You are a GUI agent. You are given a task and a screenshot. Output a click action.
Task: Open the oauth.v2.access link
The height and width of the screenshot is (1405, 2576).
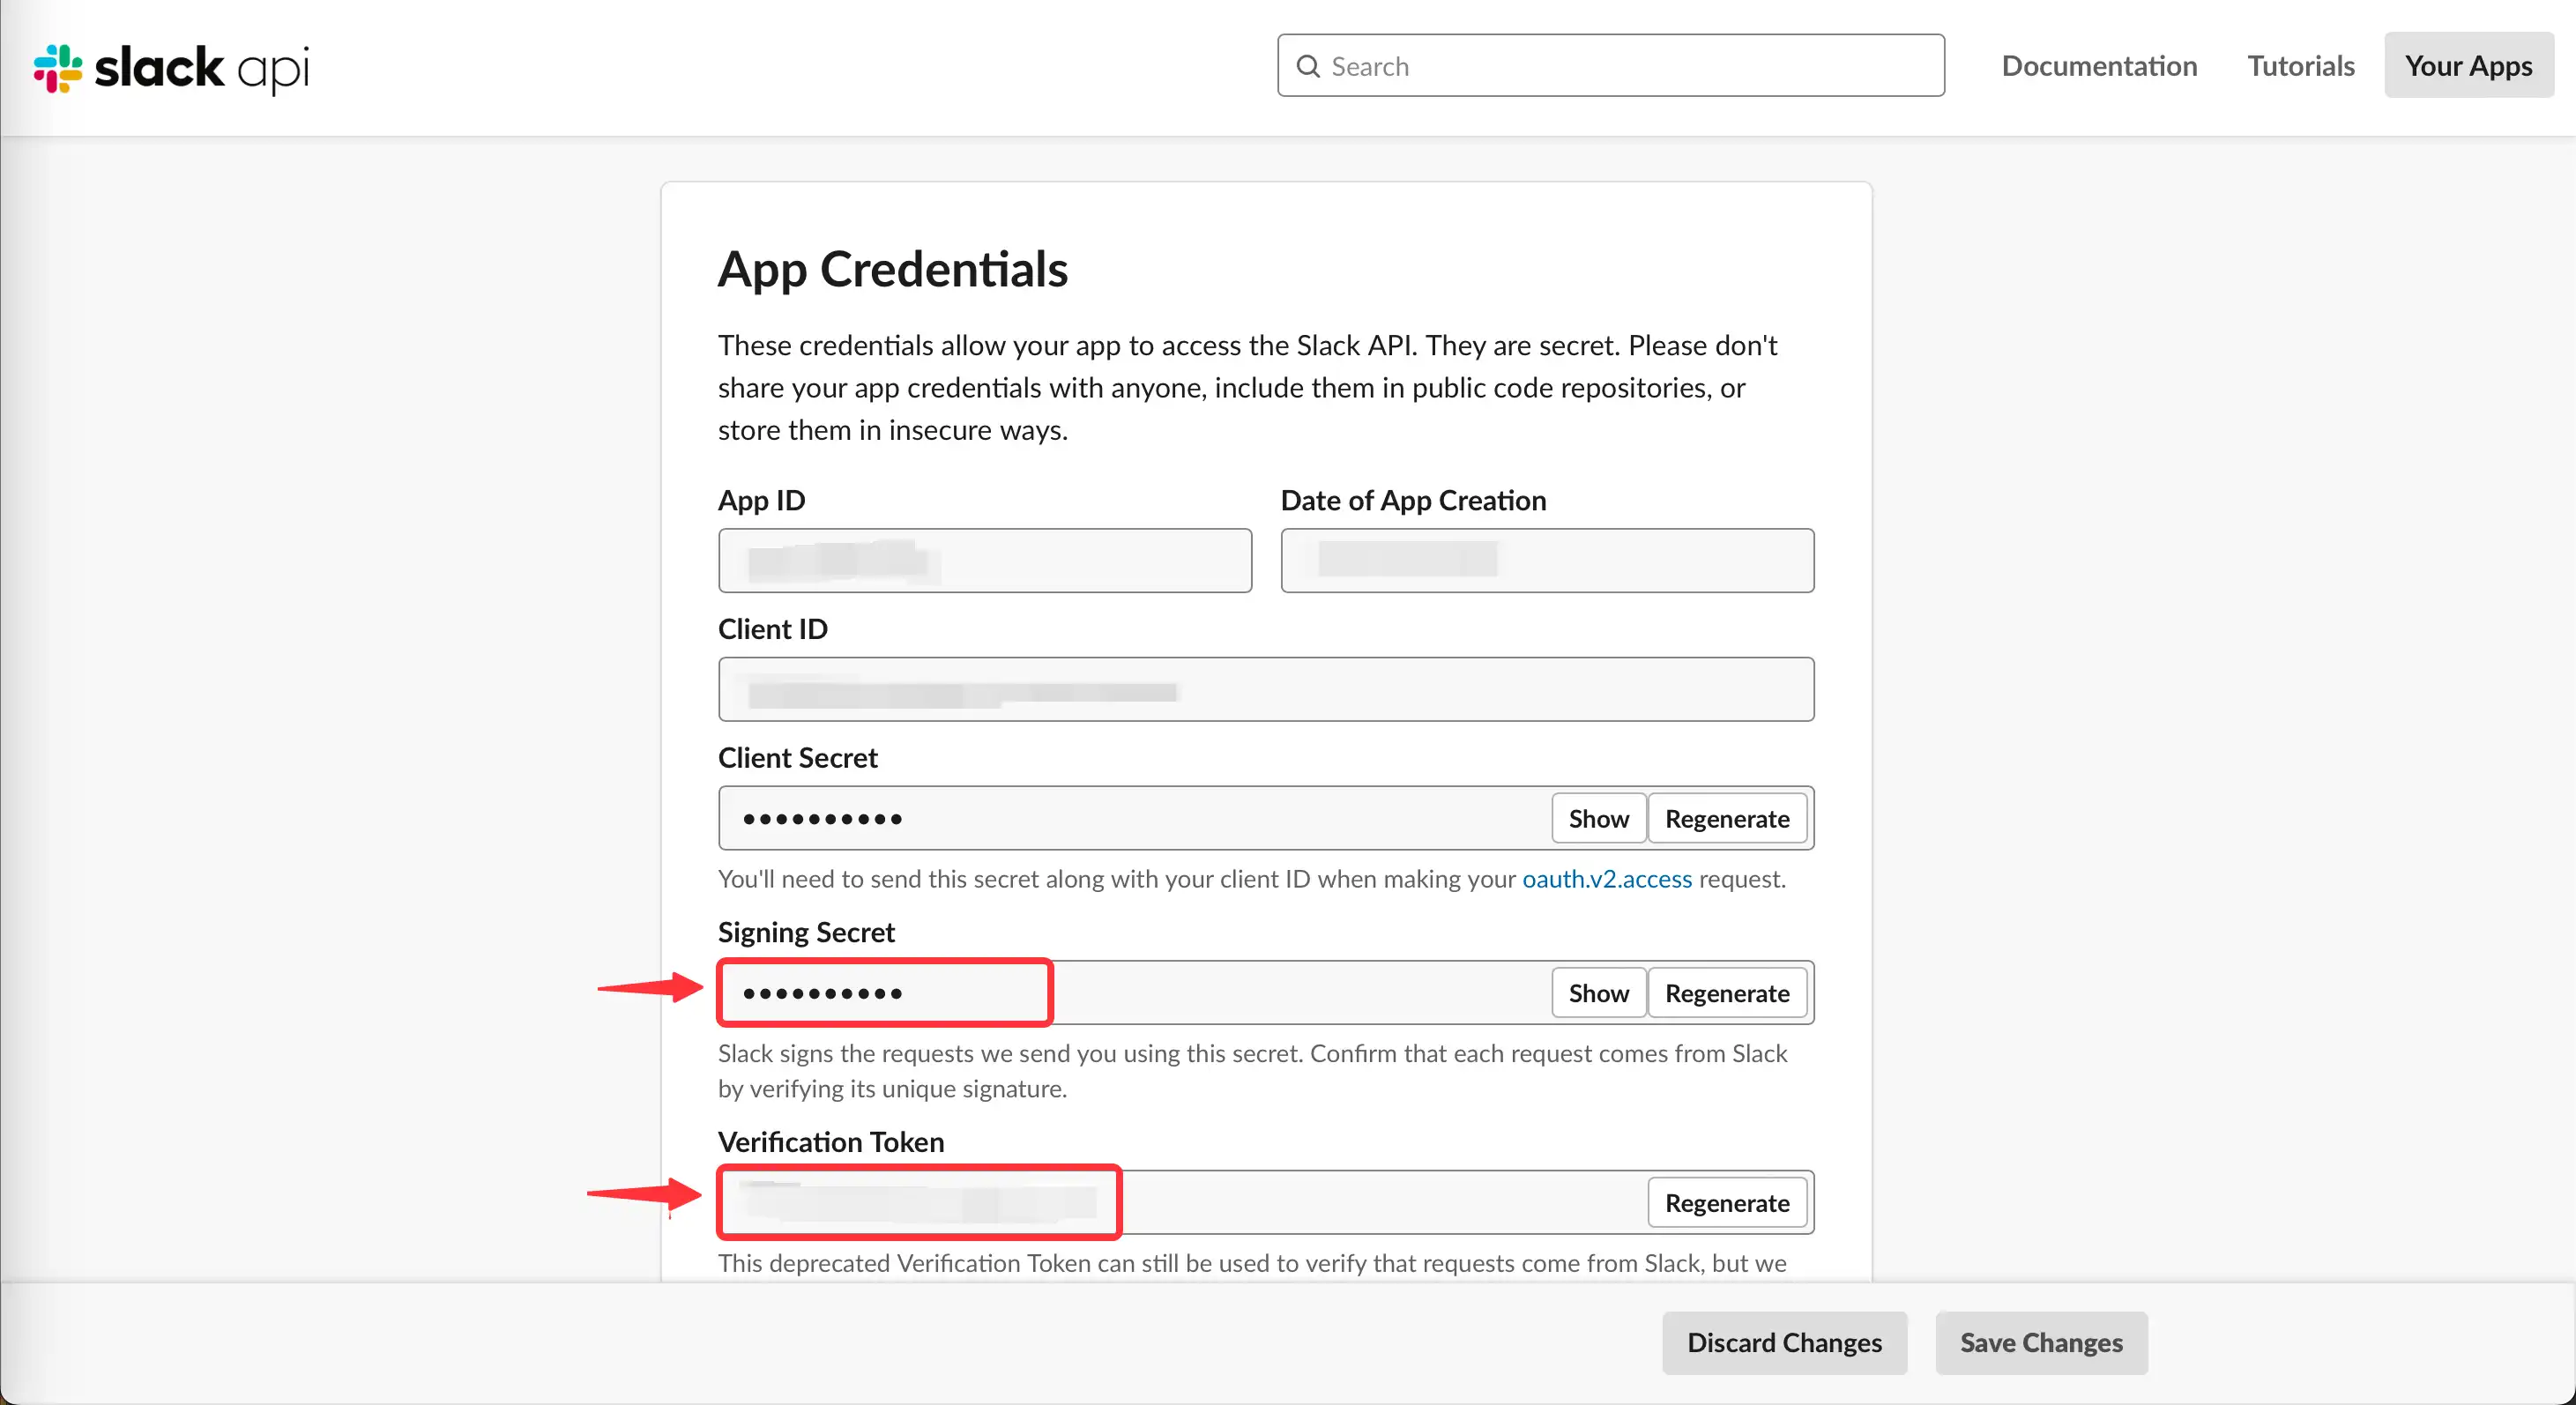tap(1606, 879)
